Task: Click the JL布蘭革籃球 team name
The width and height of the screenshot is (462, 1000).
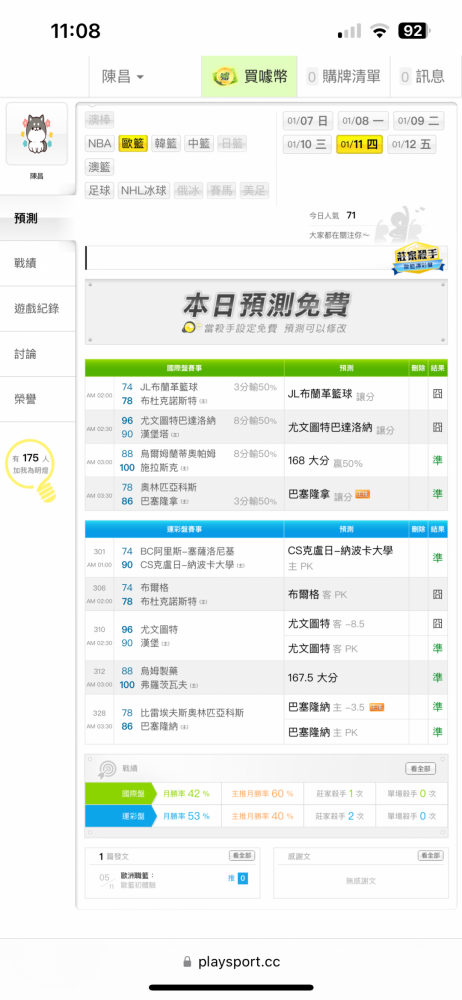Action: click(x=168, y=386)
